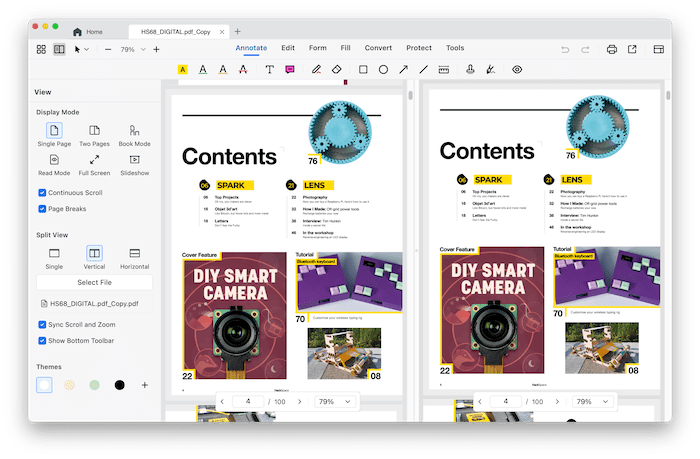Select the eraser tool
This screenshot has width=700, height=459.
(337, 70)
